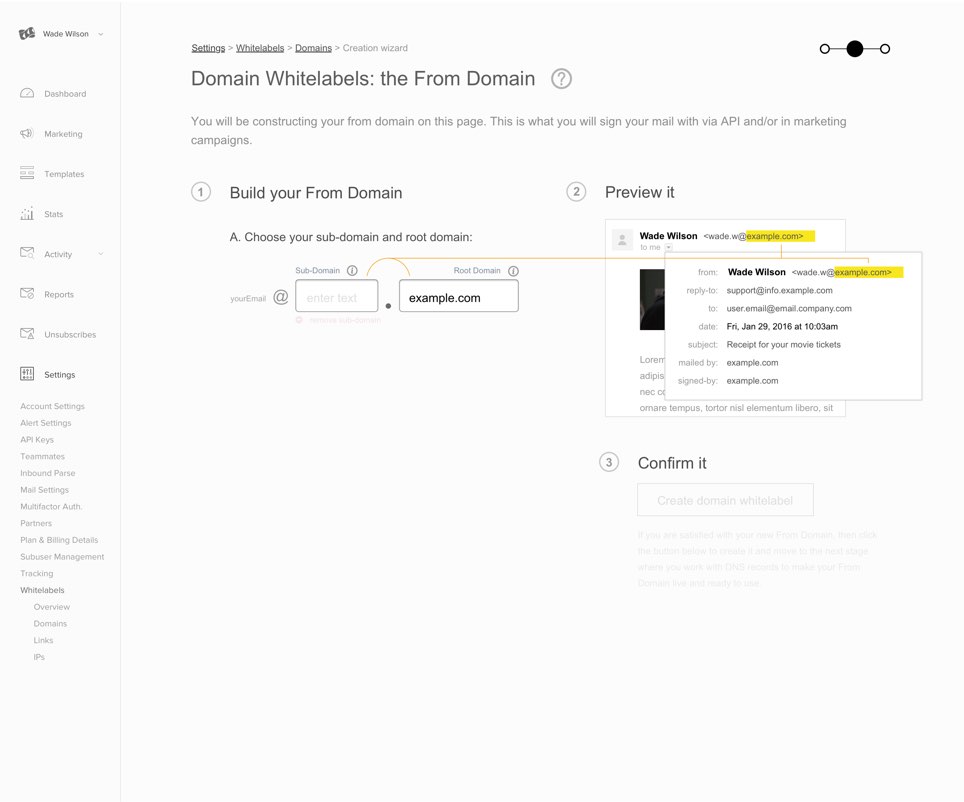Click the Dashboard gauge icon
This screenshot has height=802, width=964.
click(x=27, y=93)
